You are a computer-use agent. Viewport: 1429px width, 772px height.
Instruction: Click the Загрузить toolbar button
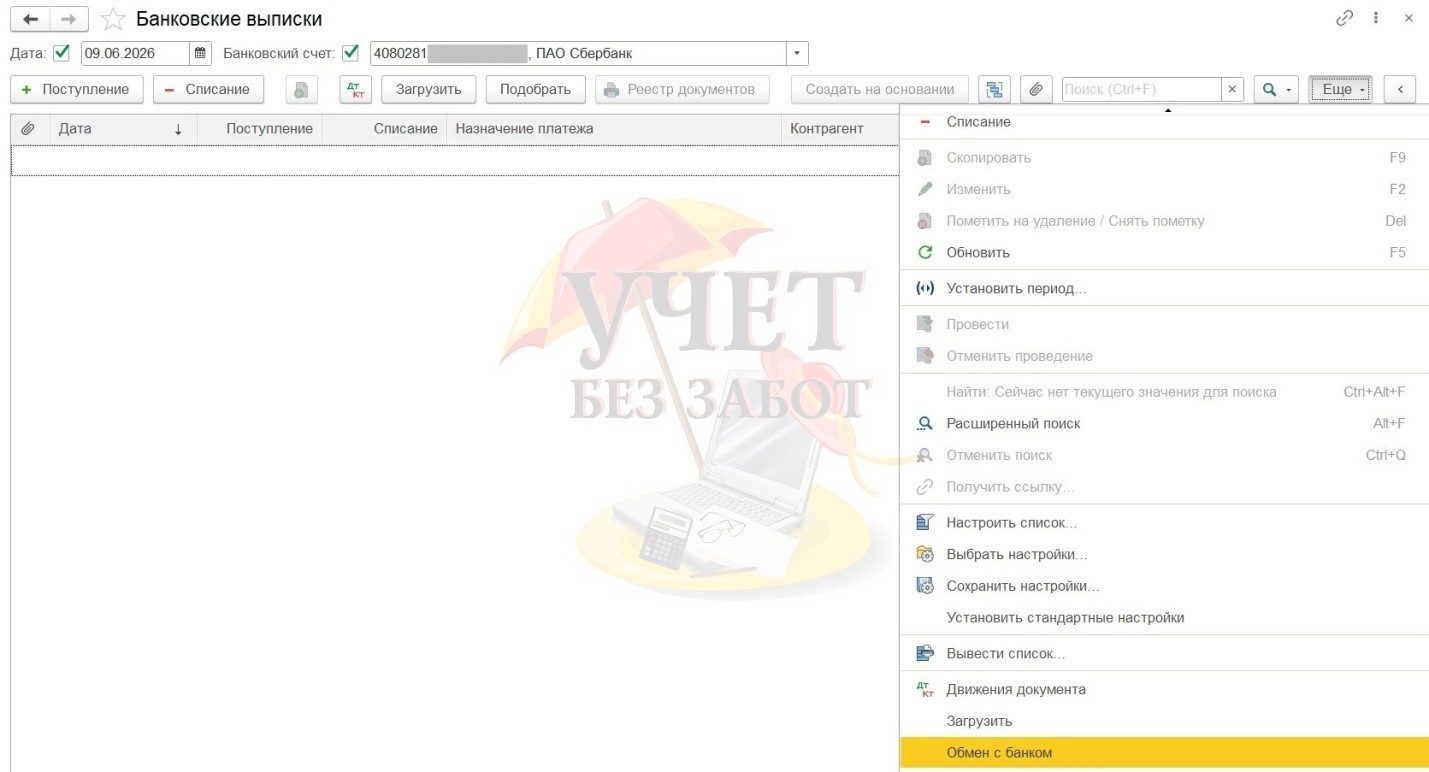(429, 89)
